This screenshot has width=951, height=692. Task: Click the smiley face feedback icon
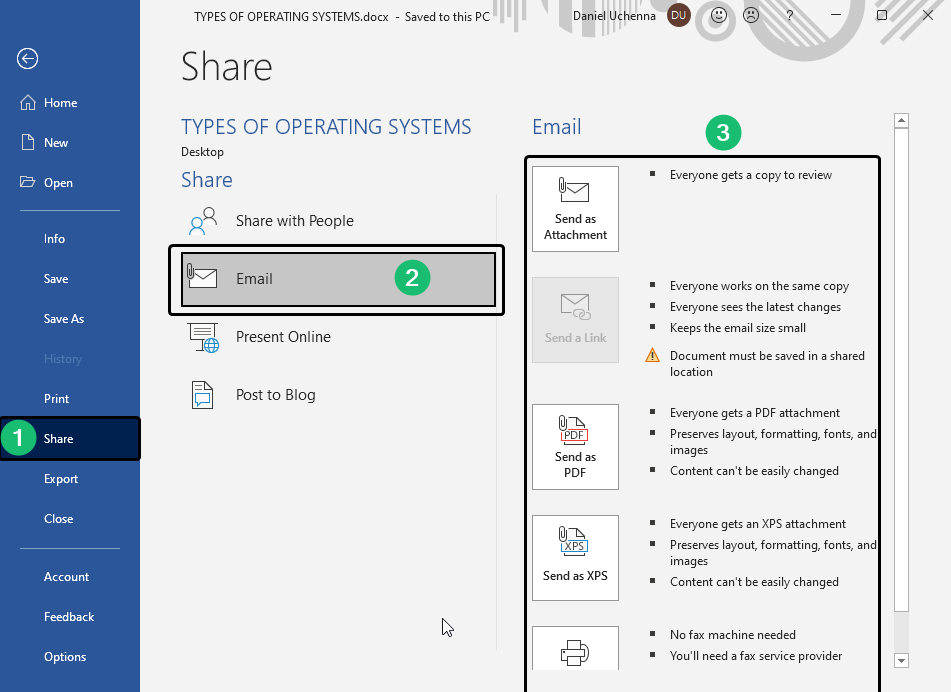(x=718, y=16)
